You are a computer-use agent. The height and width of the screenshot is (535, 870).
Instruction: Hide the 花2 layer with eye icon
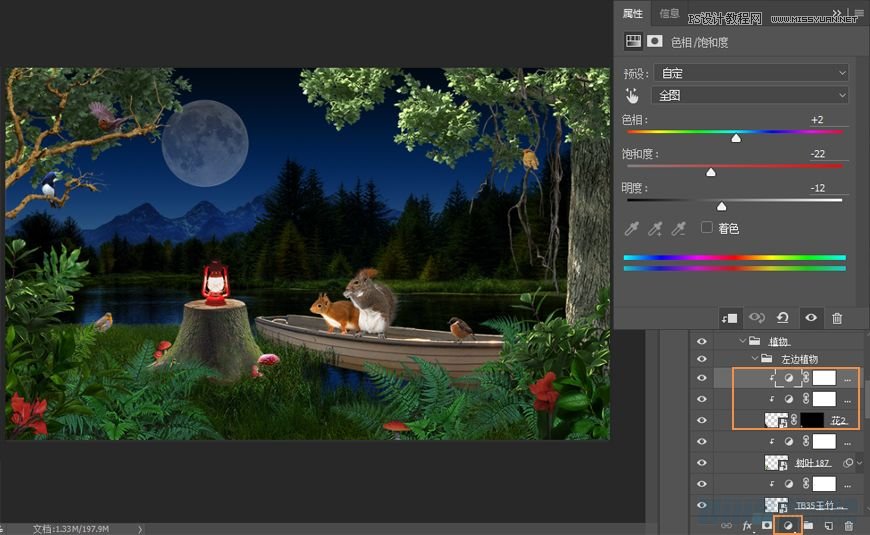coord(701,420)
